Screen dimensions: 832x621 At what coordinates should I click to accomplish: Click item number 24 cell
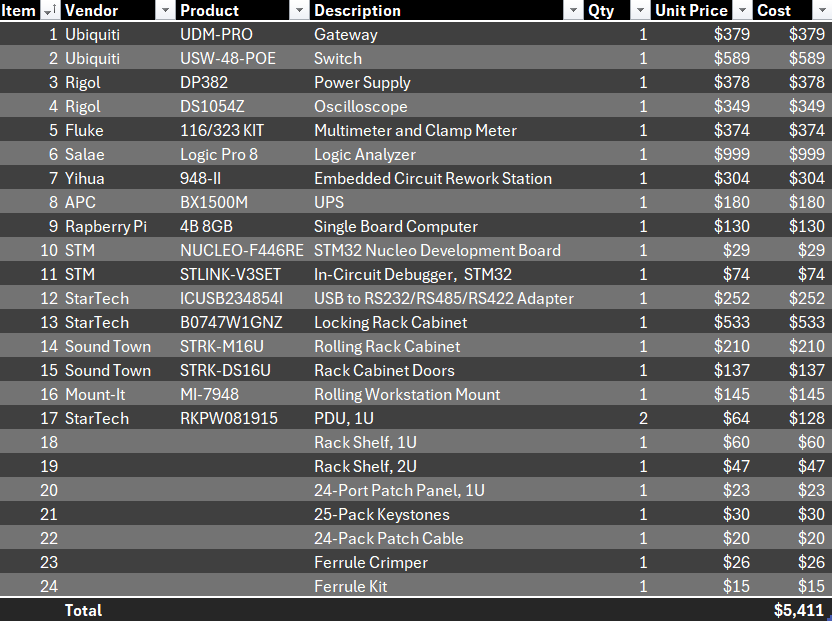(31, 586)
